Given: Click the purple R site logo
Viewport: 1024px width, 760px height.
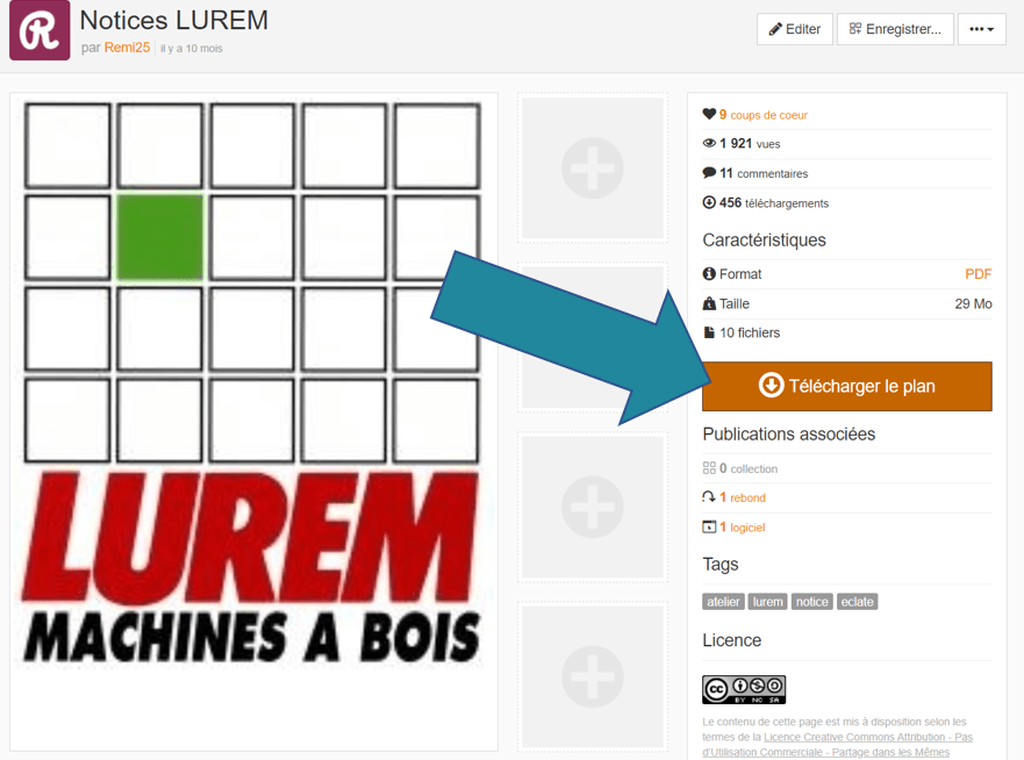Looking at the screenshot, I should click(40, 30).
